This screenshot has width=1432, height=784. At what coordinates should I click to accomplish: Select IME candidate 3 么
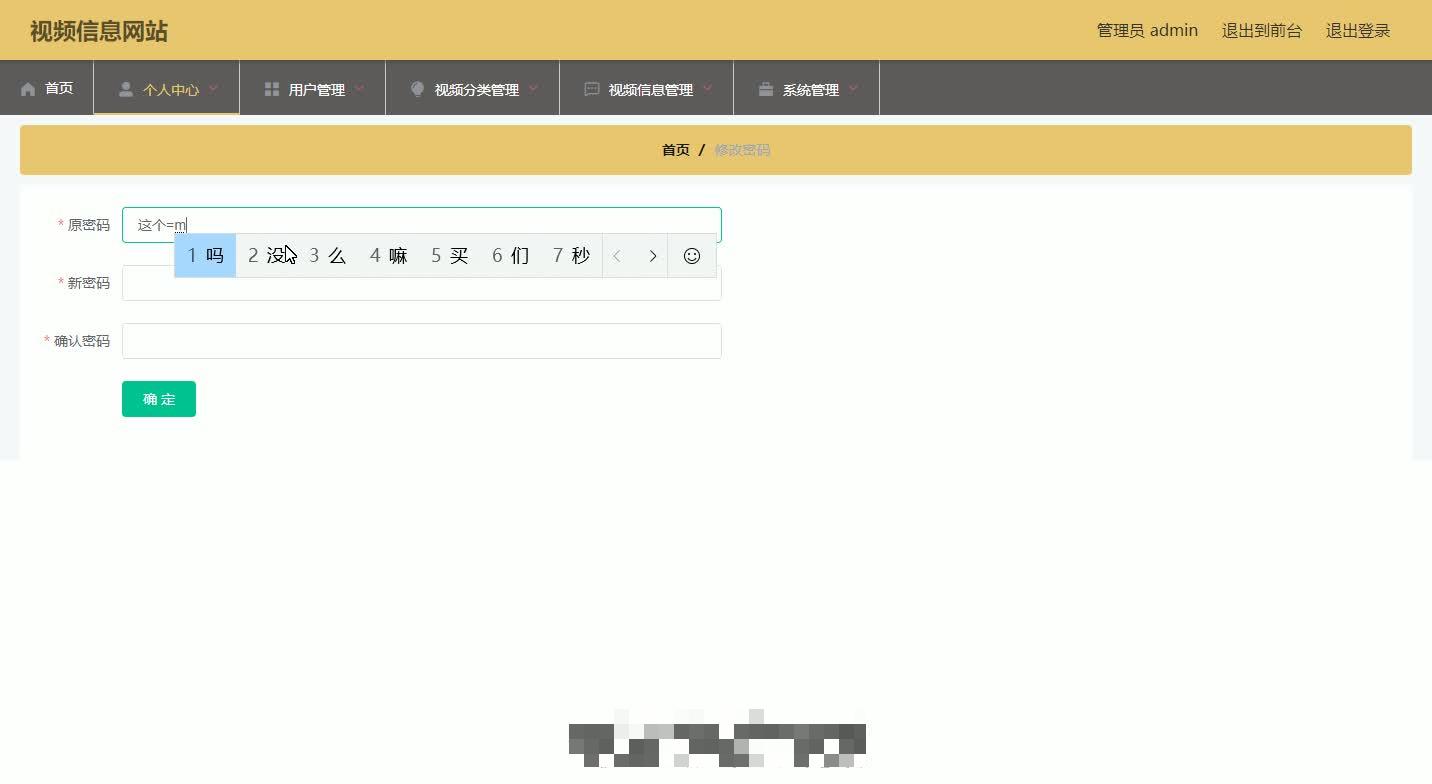coord(328,256)
